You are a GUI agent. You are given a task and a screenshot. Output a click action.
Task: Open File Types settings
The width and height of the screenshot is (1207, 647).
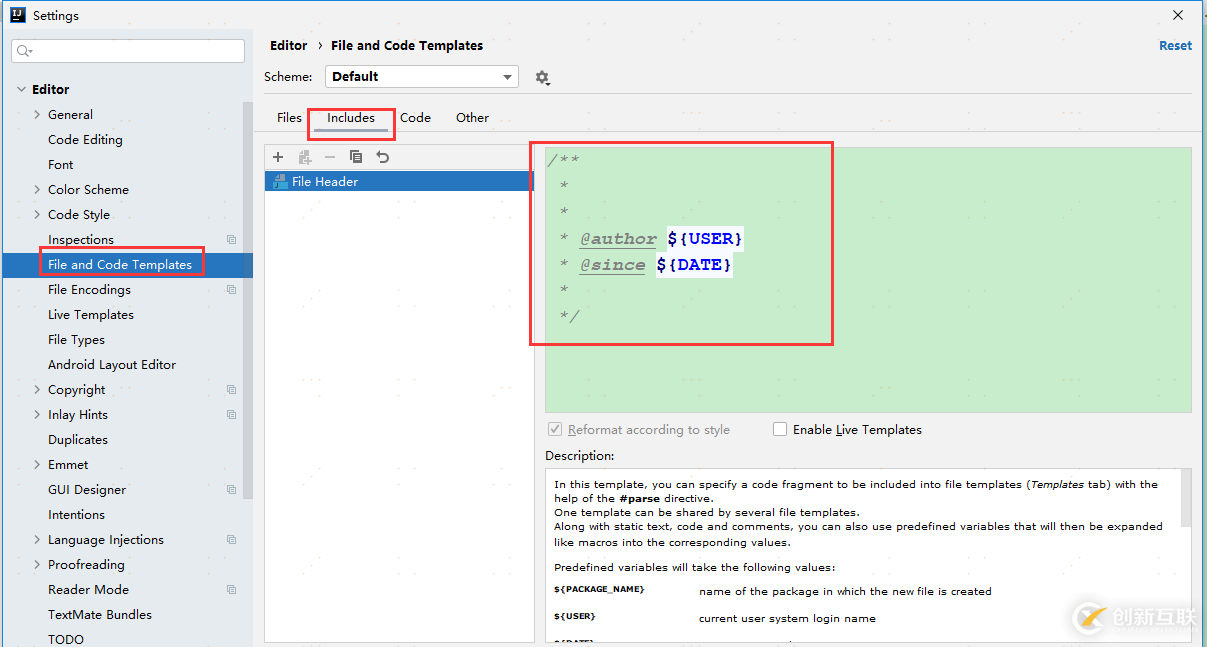click(x=76, y=340)
